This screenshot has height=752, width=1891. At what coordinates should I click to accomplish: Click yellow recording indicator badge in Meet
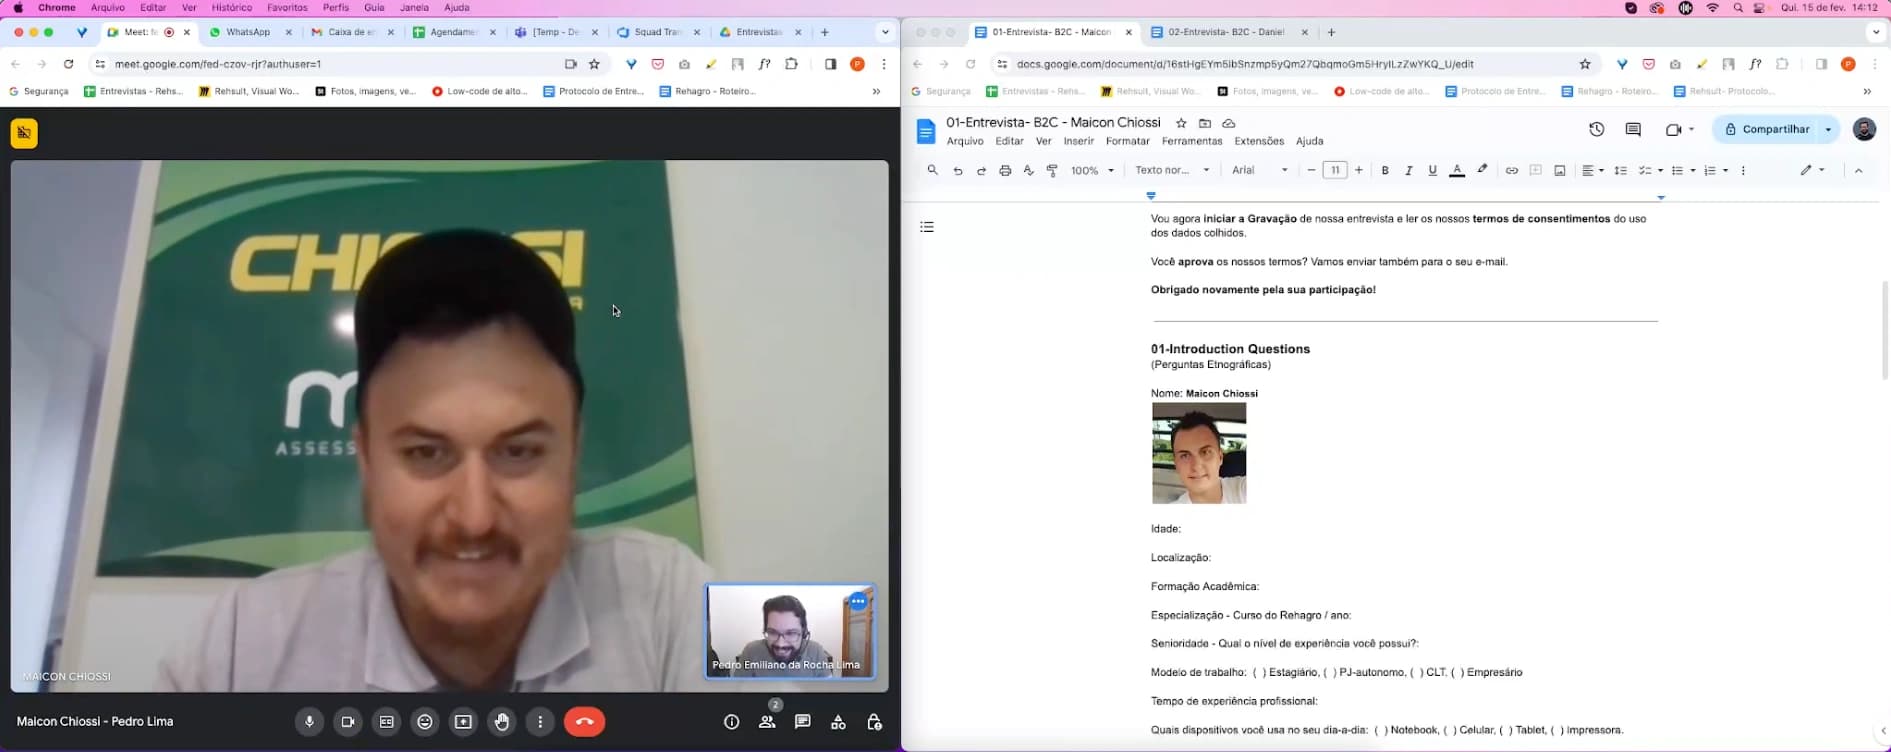[24, 133]
